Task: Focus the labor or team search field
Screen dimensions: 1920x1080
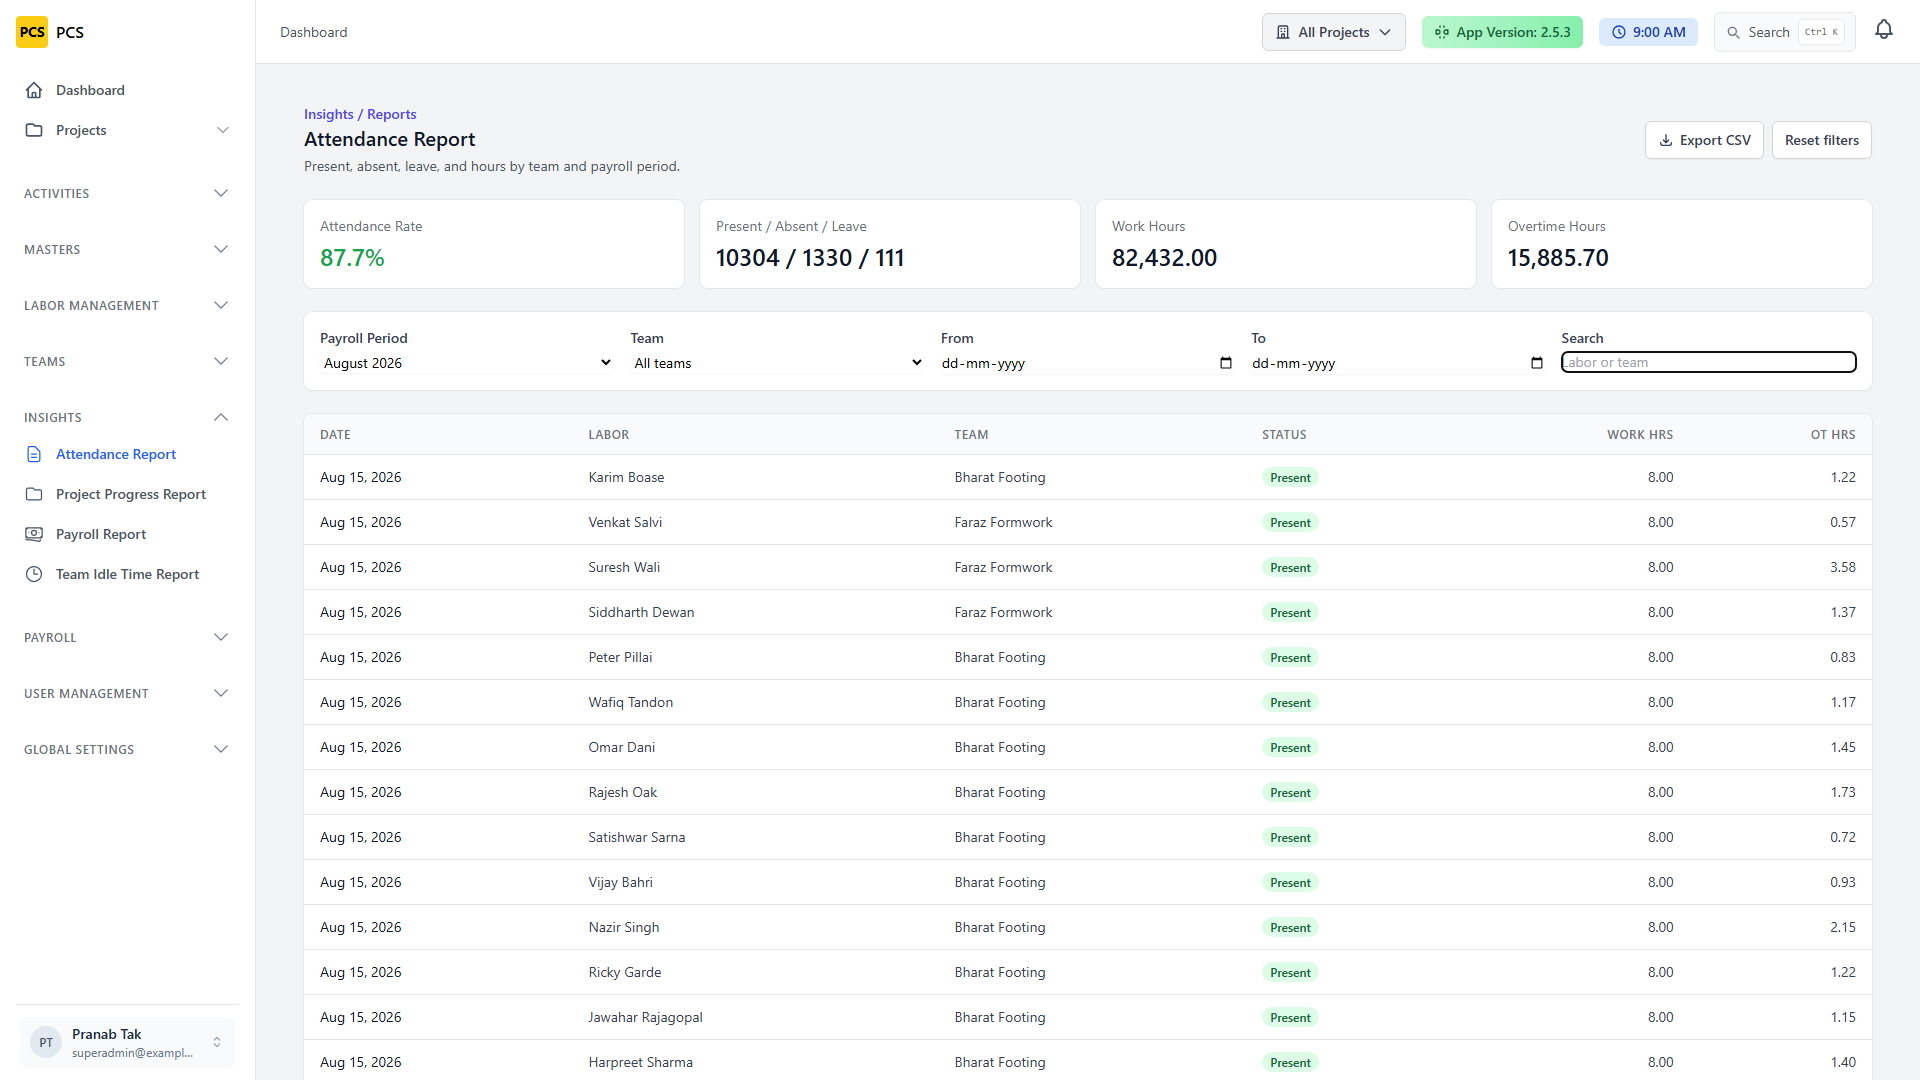Action: click(1708, 362)
